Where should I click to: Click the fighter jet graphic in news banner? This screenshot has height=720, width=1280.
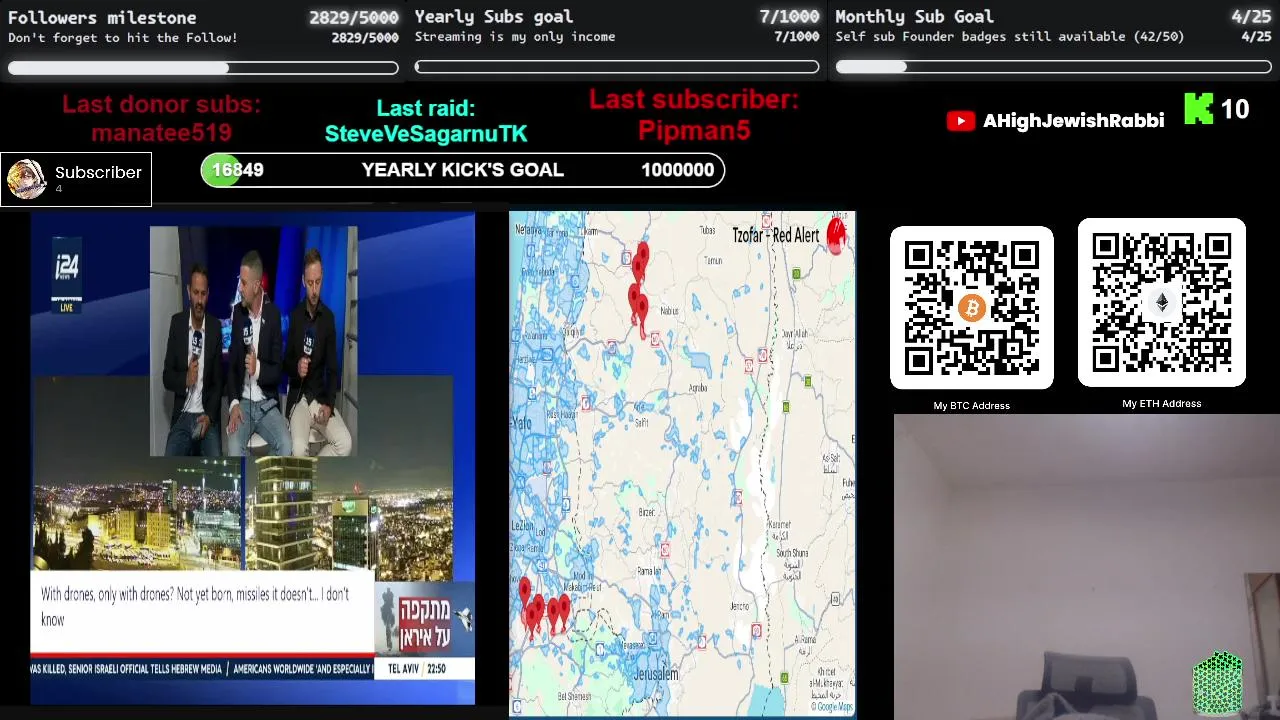tap(462, 619)
